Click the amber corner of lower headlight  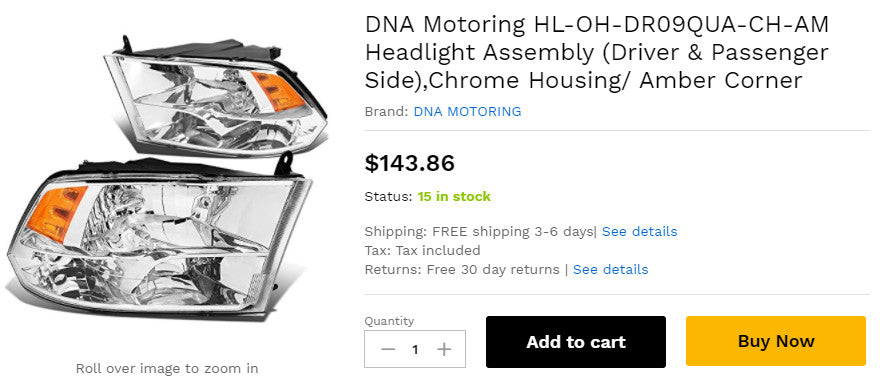coord(56,214)
